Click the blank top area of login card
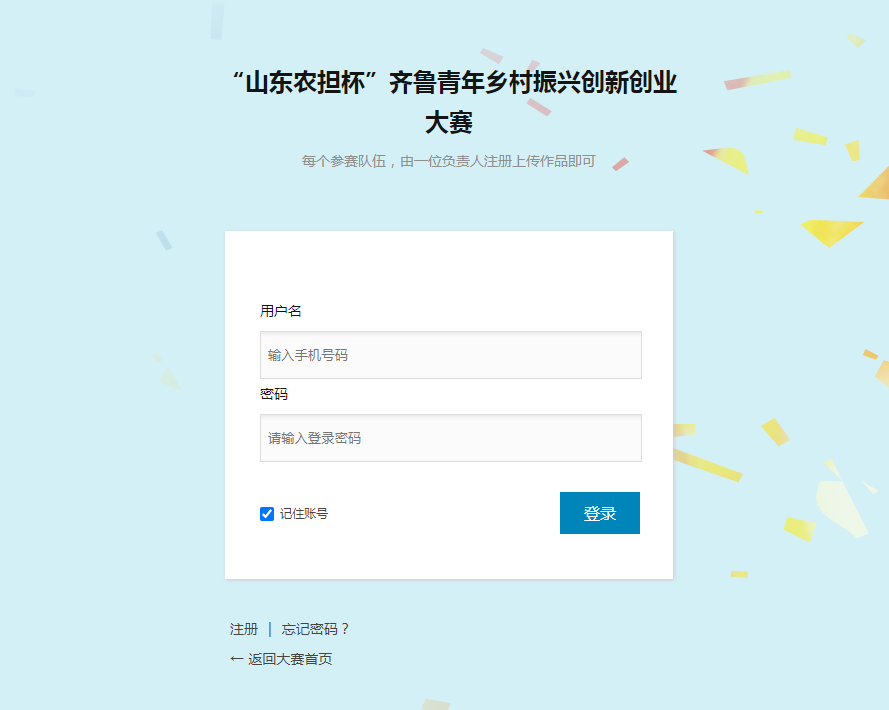This screenshot has height=710, width=889. (x=449, y=264)
